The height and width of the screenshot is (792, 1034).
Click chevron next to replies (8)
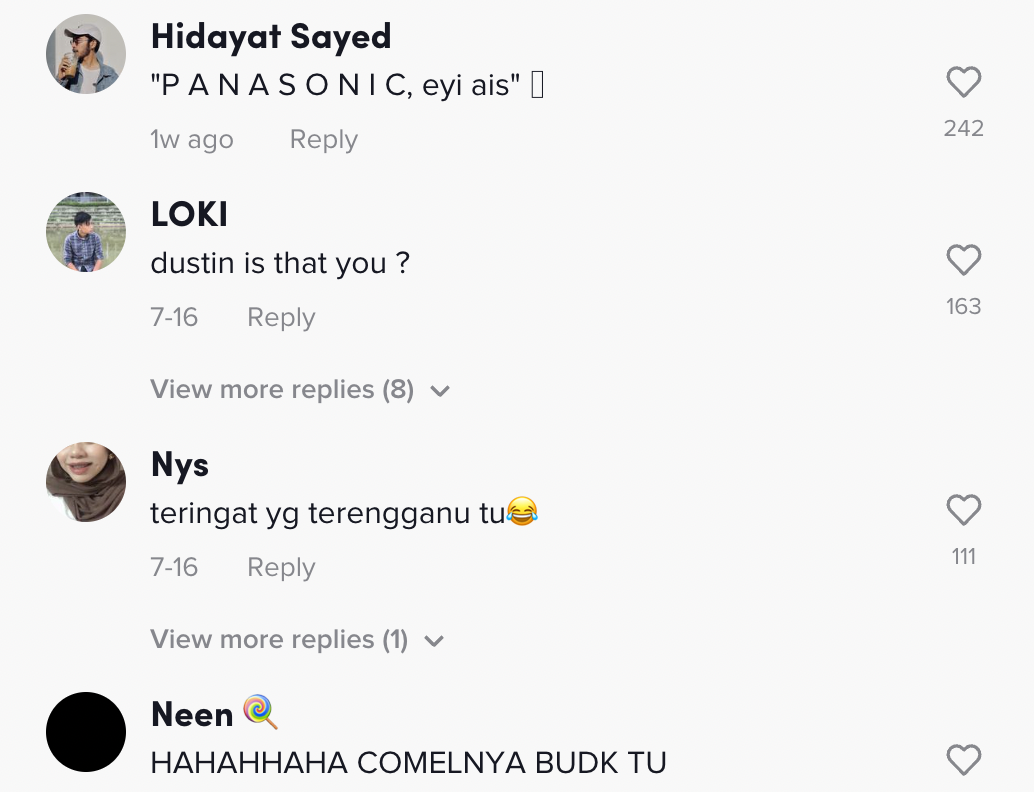click(440, 391)
